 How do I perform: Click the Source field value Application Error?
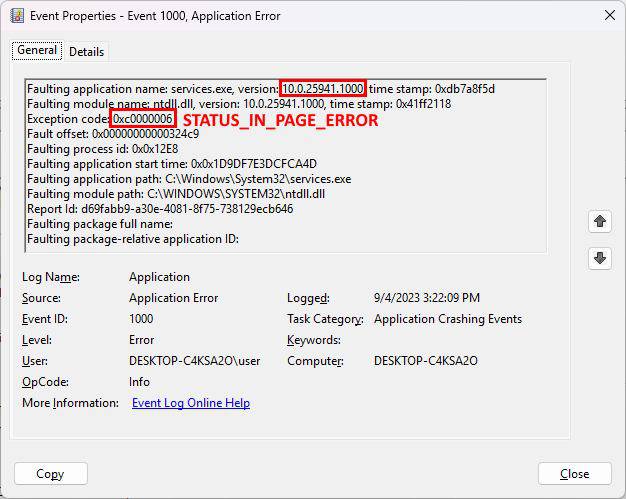173,298
